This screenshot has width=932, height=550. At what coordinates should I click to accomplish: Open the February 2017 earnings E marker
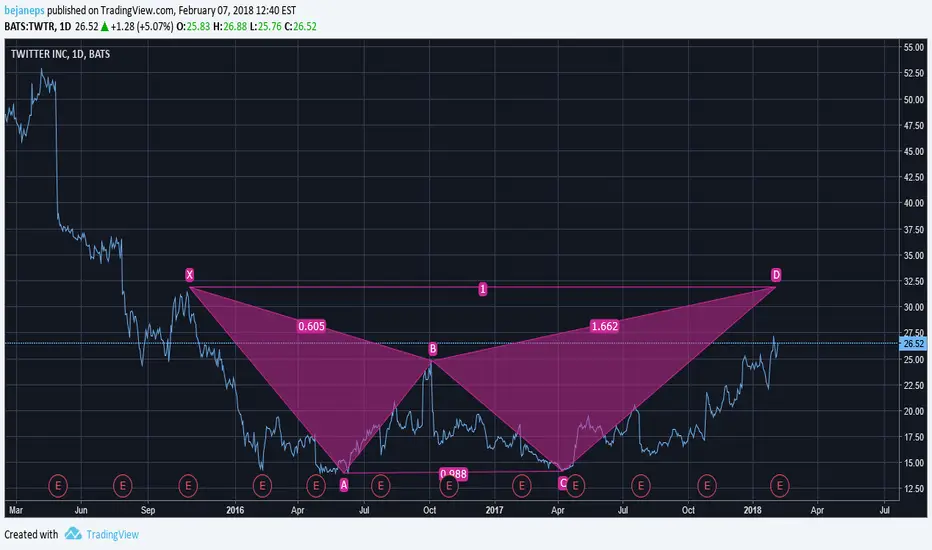(x=521, y=486)
